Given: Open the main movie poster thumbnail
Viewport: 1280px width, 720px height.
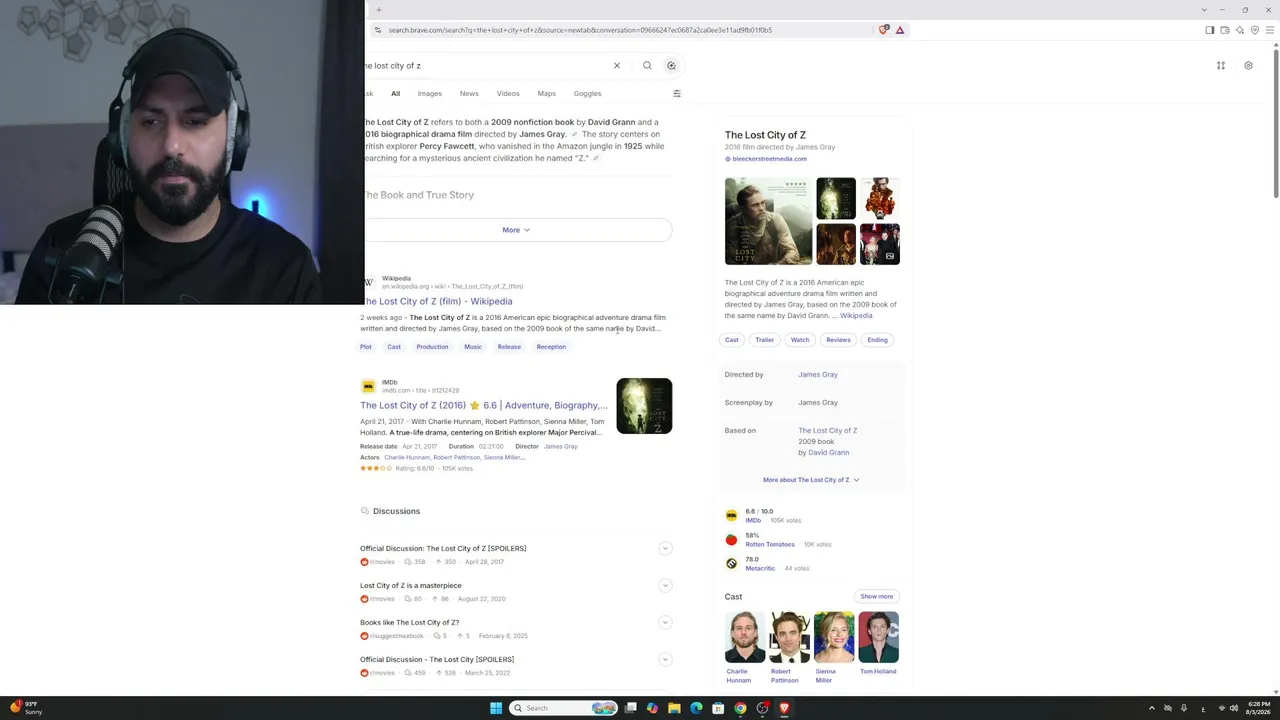Looking at the screenshot, I should [768, 221].
